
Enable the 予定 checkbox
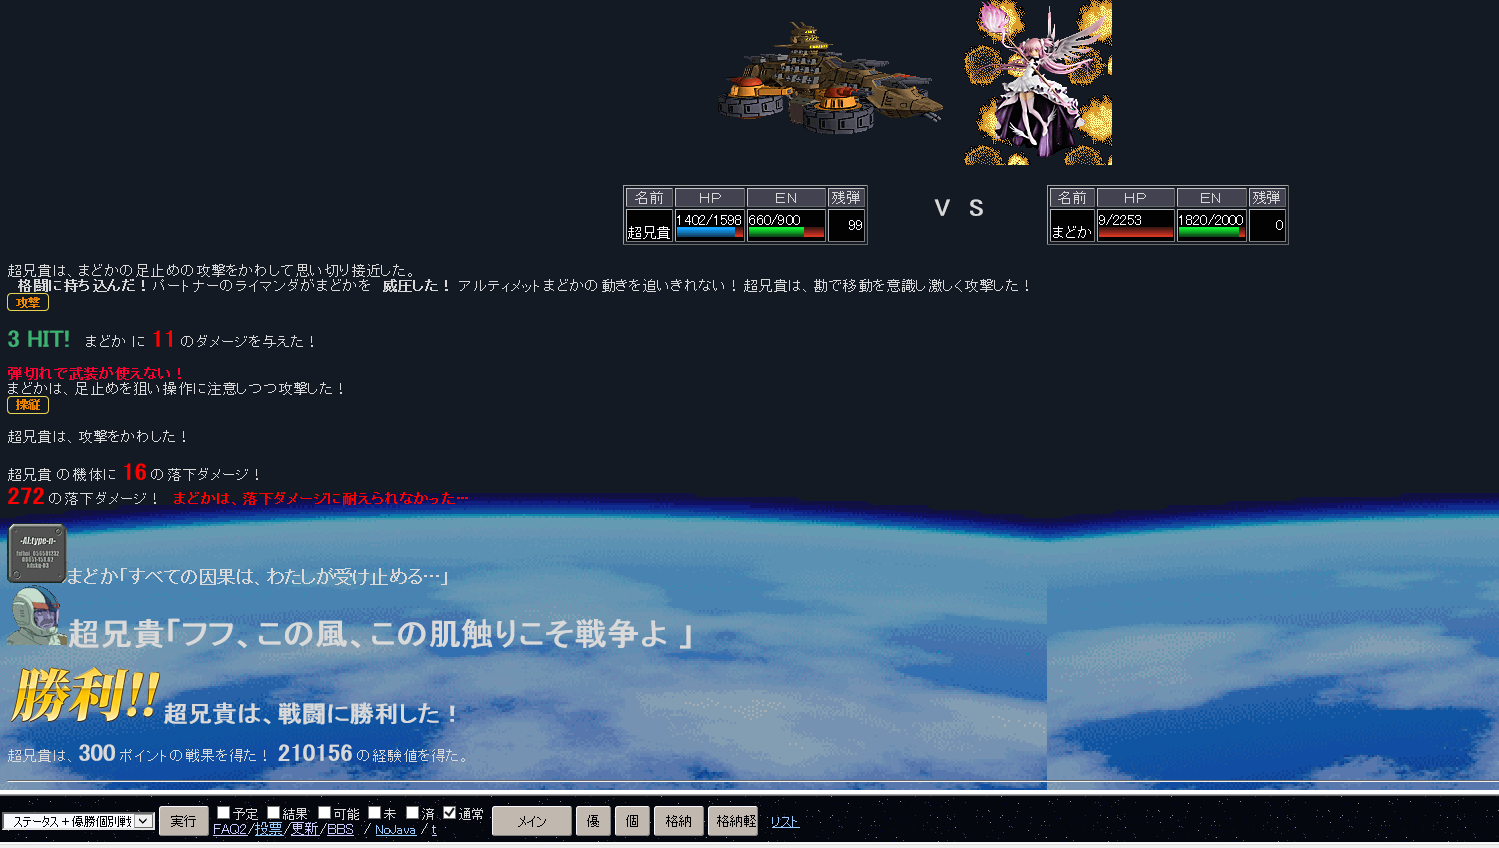click(224, 813)
